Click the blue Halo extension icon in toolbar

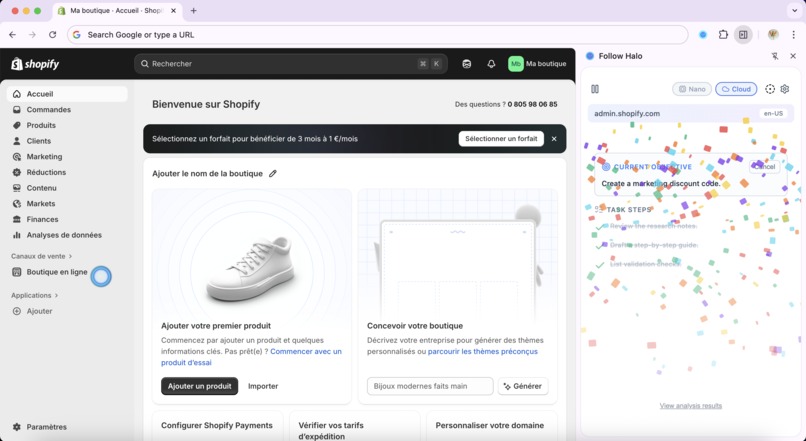(703, 34)
